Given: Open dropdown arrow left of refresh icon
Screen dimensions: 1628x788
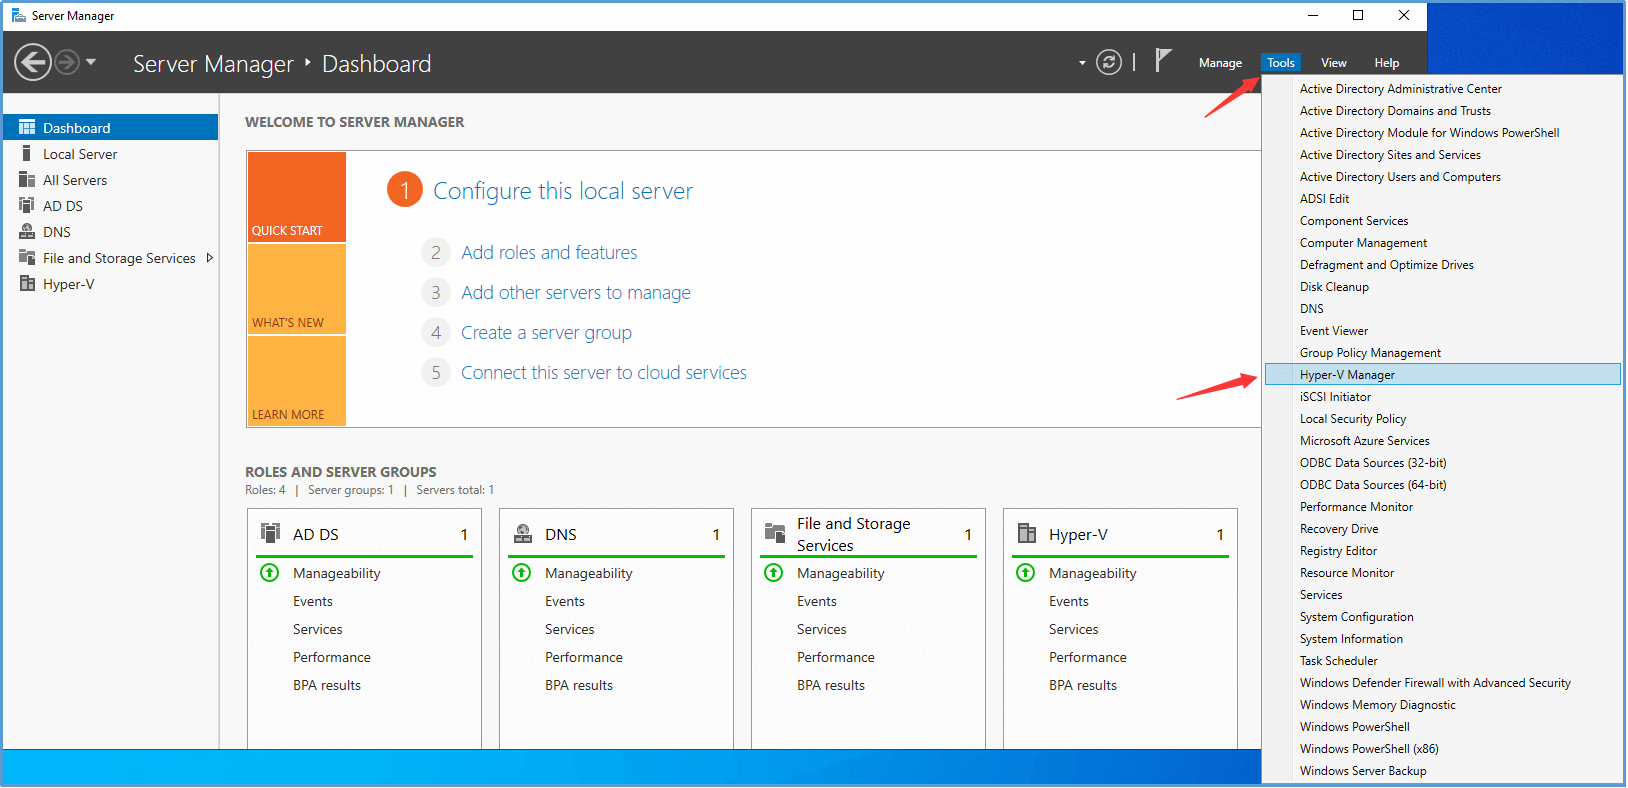Looking at the screenshot, I should click(1082, 63).
